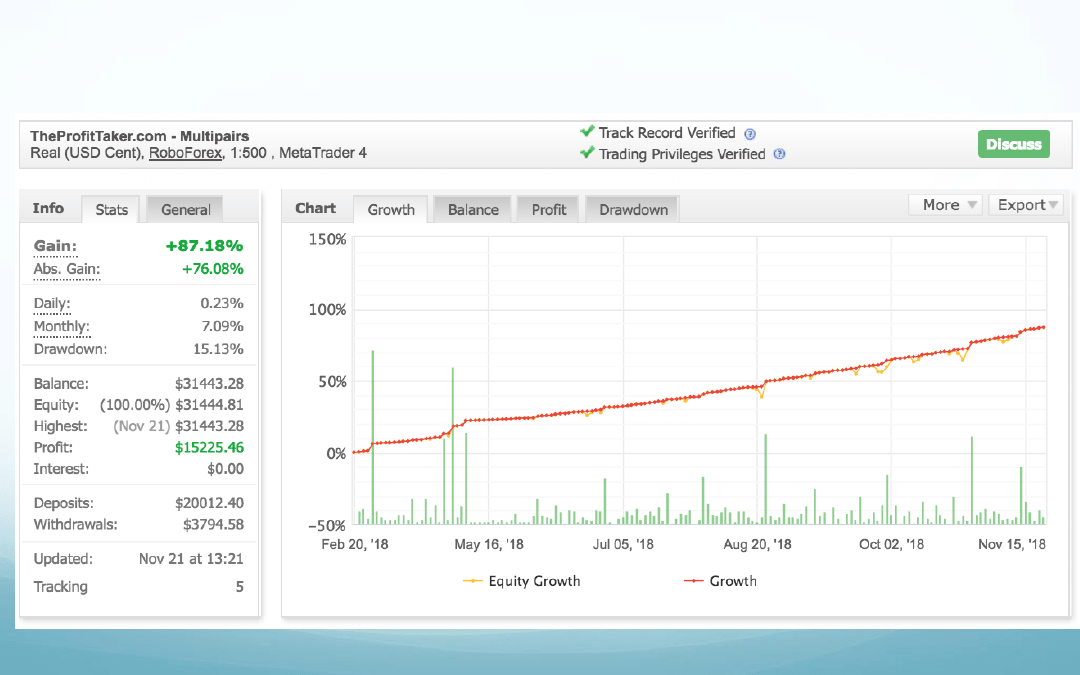
Task: View the Drawdown chart tab
Action: (x=633, y=209)
